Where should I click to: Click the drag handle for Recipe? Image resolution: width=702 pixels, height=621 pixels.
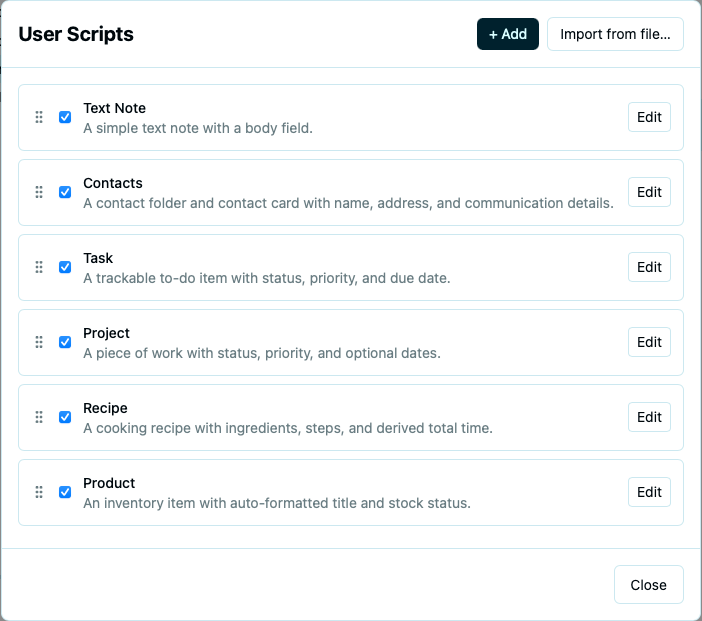click(39, 417)
